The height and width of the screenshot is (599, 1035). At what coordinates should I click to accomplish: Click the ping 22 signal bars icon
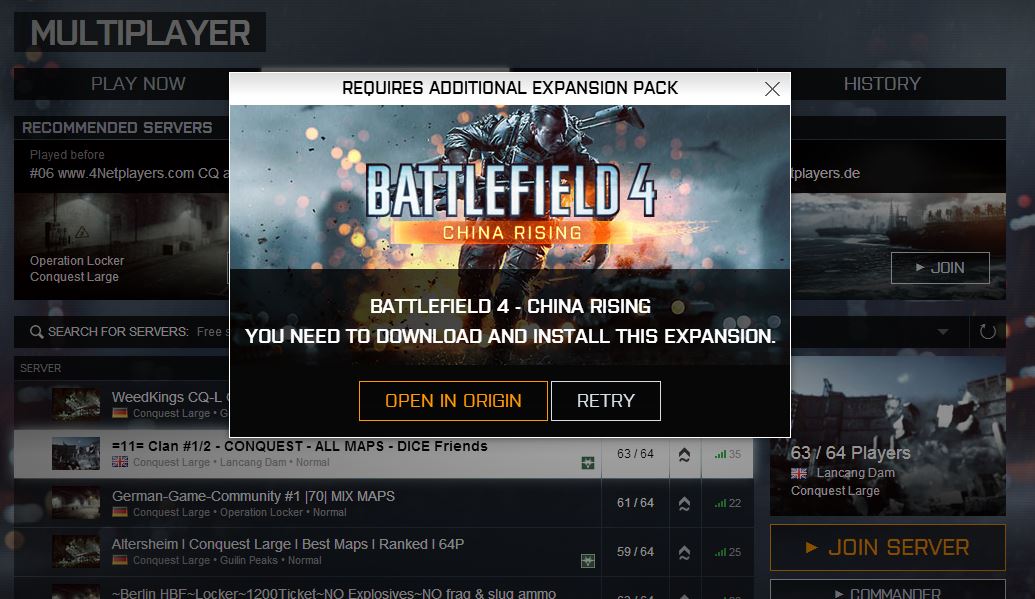720,503
